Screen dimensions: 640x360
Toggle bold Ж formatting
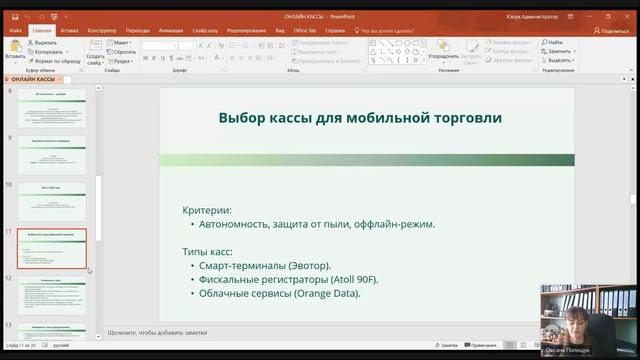pos(145,58)
